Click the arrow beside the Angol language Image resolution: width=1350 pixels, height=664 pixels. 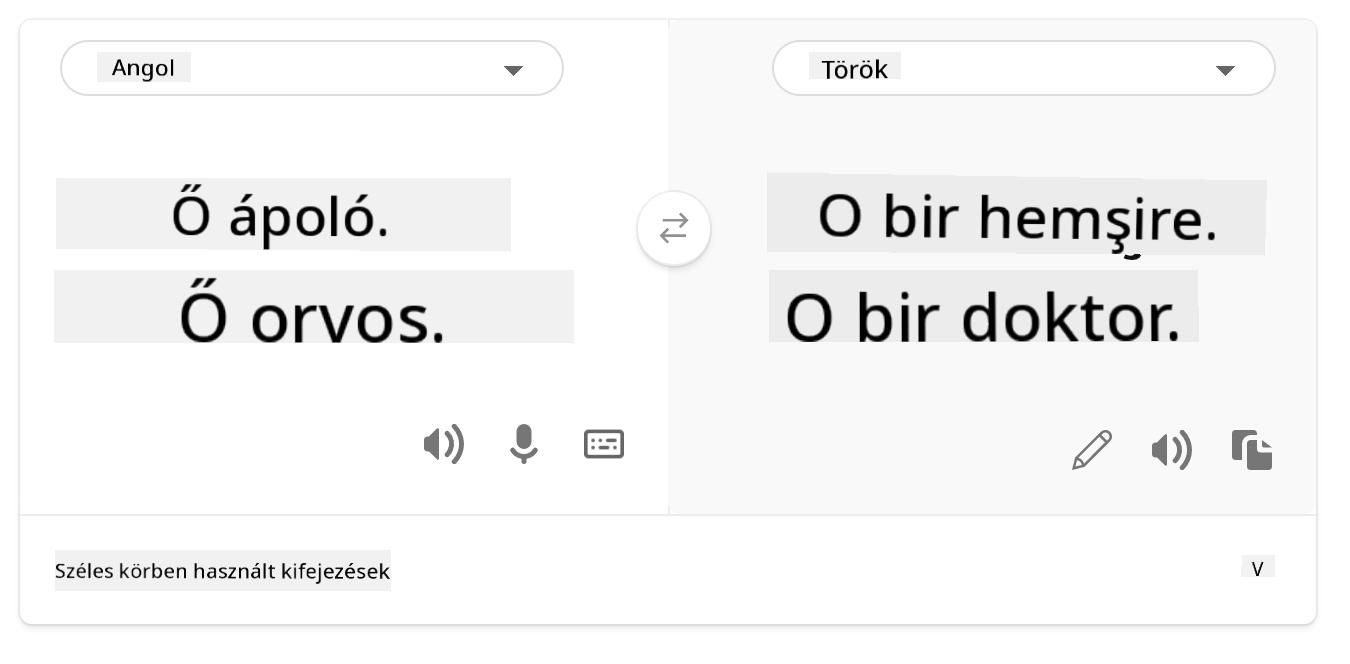coord(513,70)
